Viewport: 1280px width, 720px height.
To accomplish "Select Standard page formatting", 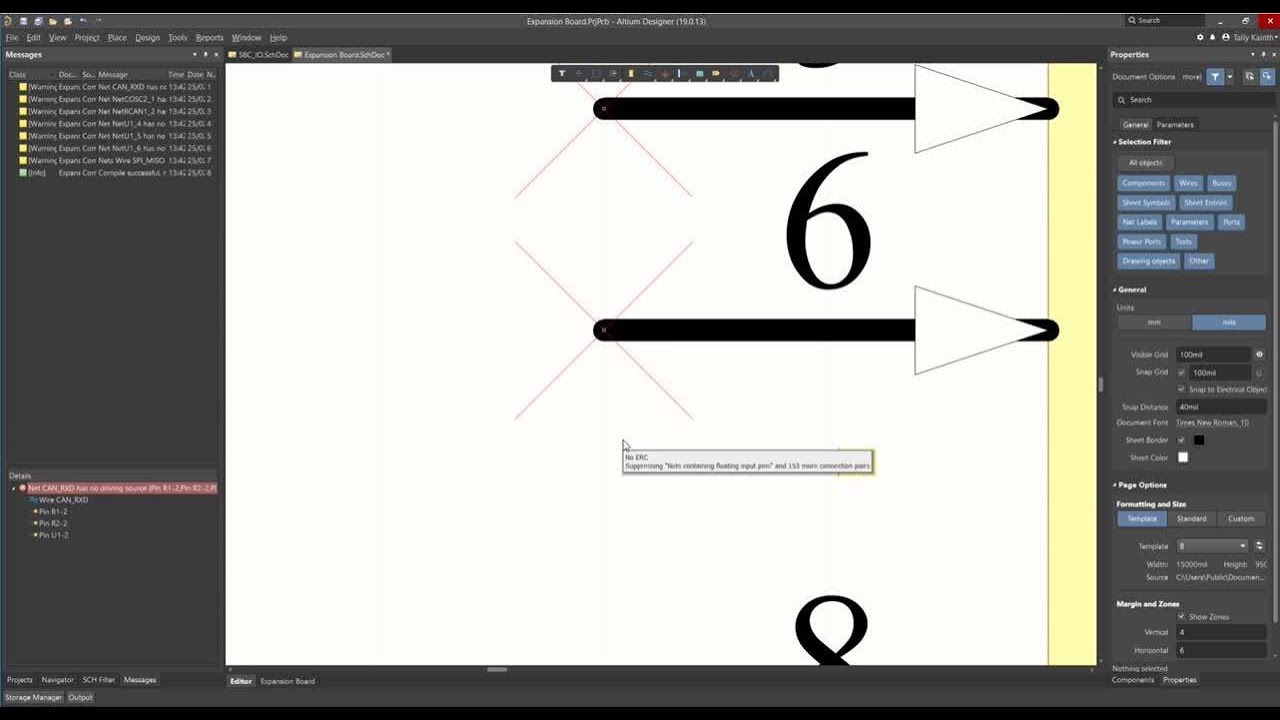I will coord(1191,519).
